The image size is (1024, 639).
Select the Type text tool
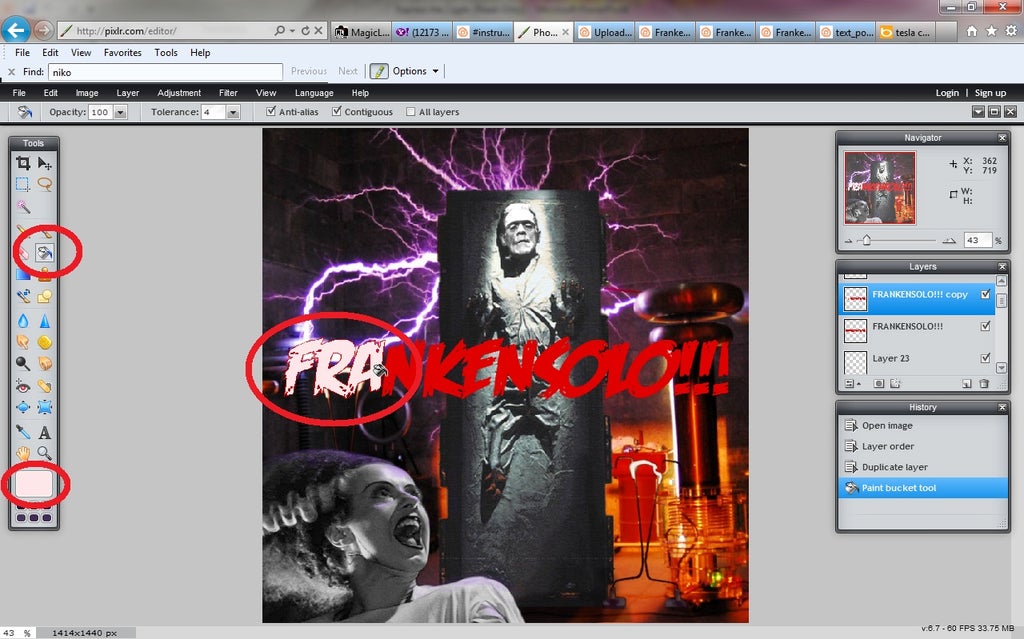point(44,432)
